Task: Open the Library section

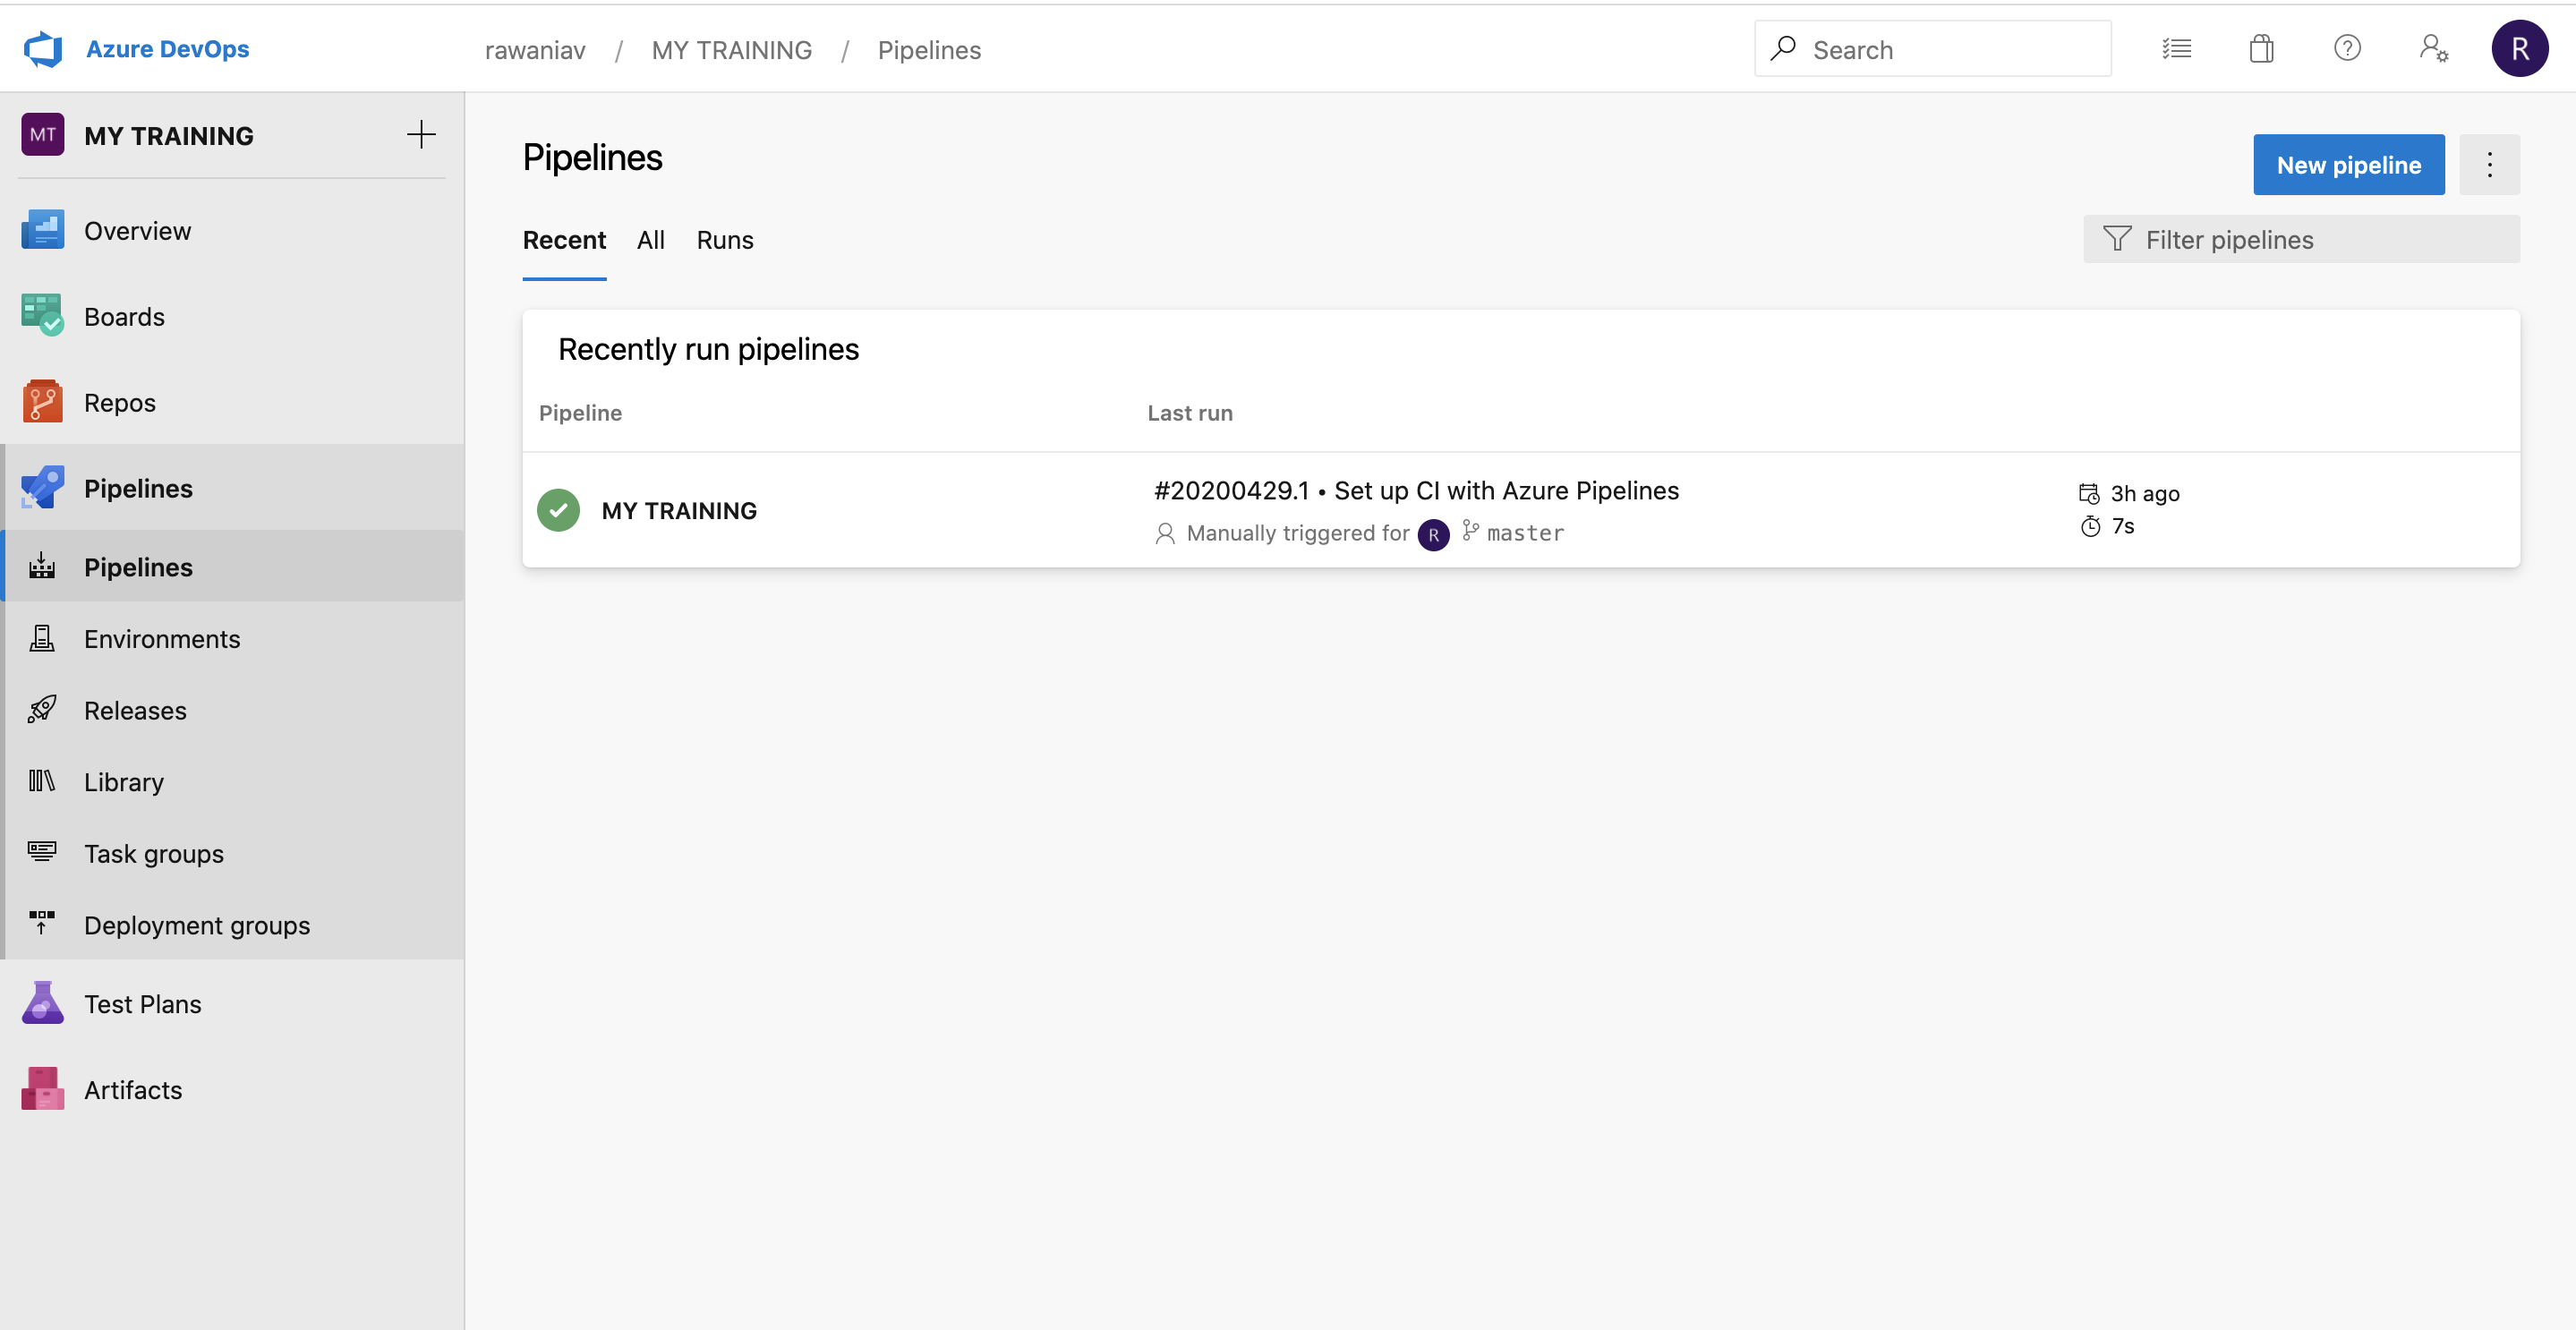Action: tap(123, 782)
